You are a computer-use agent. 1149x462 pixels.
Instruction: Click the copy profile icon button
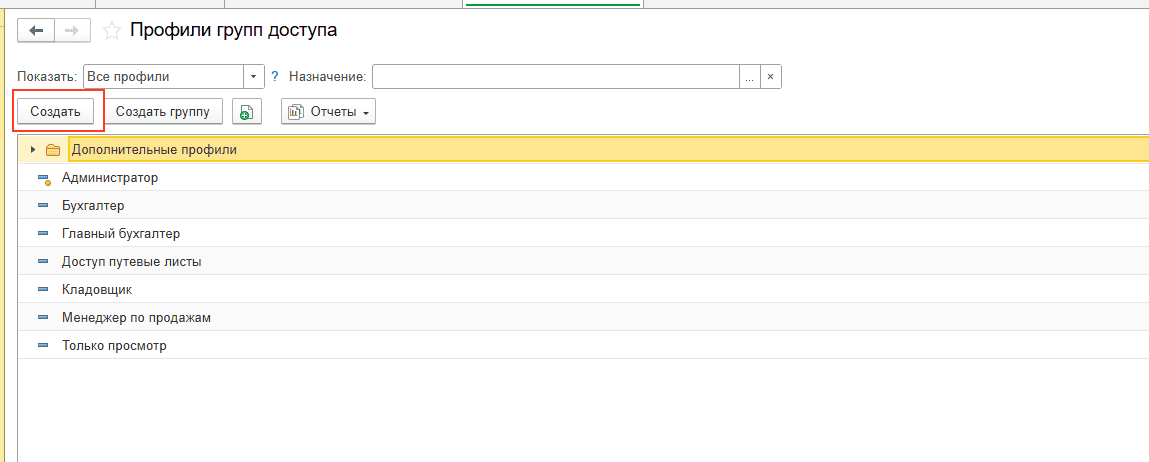[247, 112]
